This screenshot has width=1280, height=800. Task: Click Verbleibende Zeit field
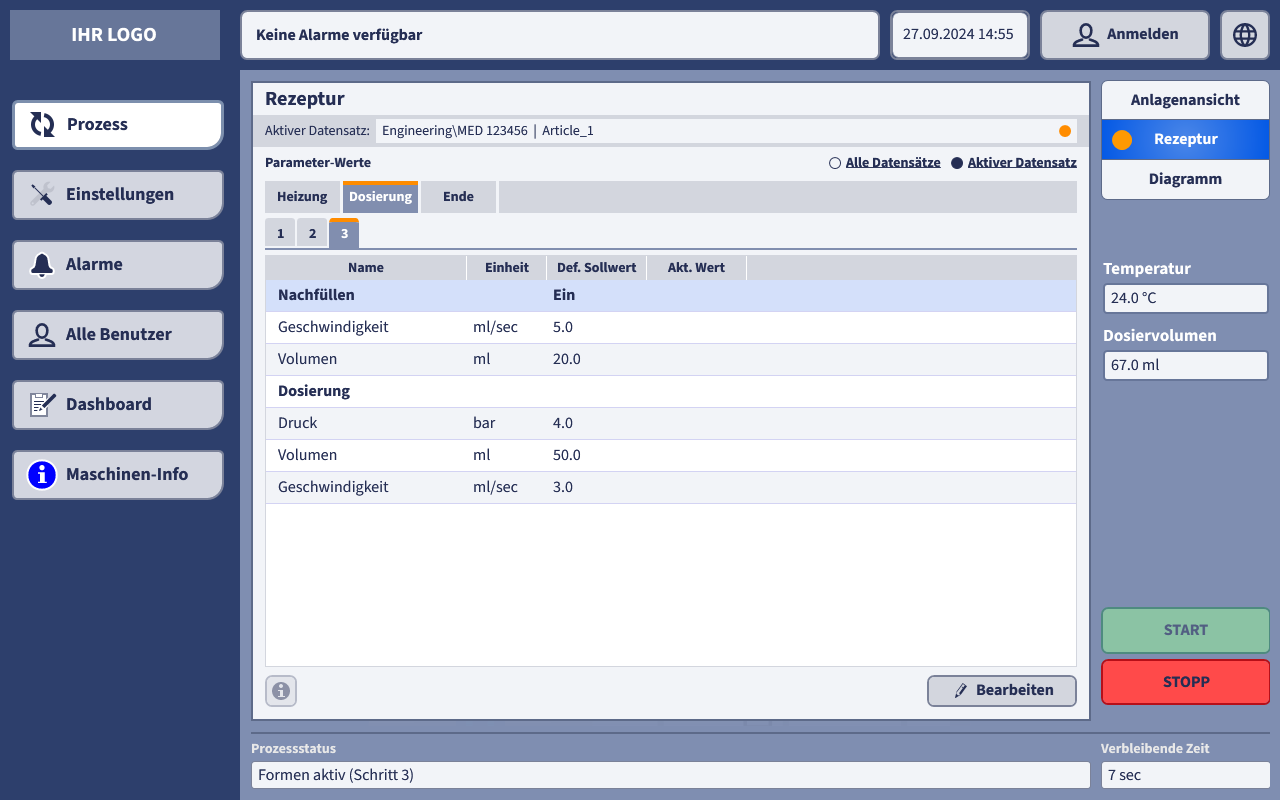coord(1186,775)
